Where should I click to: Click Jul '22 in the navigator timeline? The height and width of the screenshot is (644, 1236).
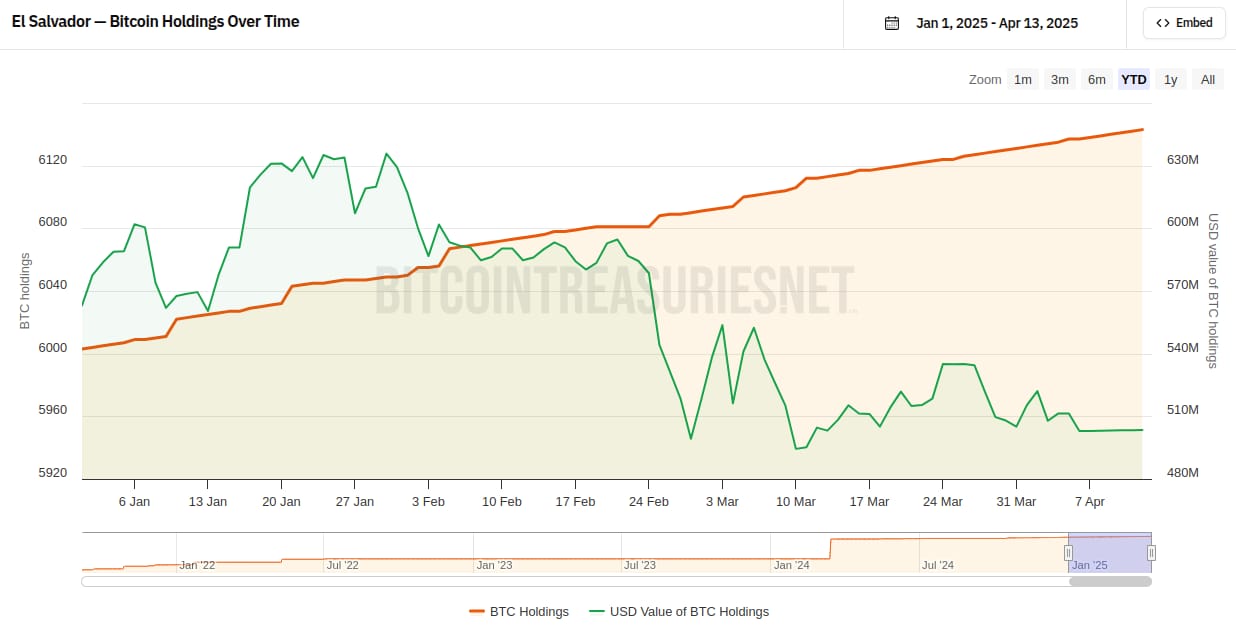pyautogui.click(x=342, y=565)
